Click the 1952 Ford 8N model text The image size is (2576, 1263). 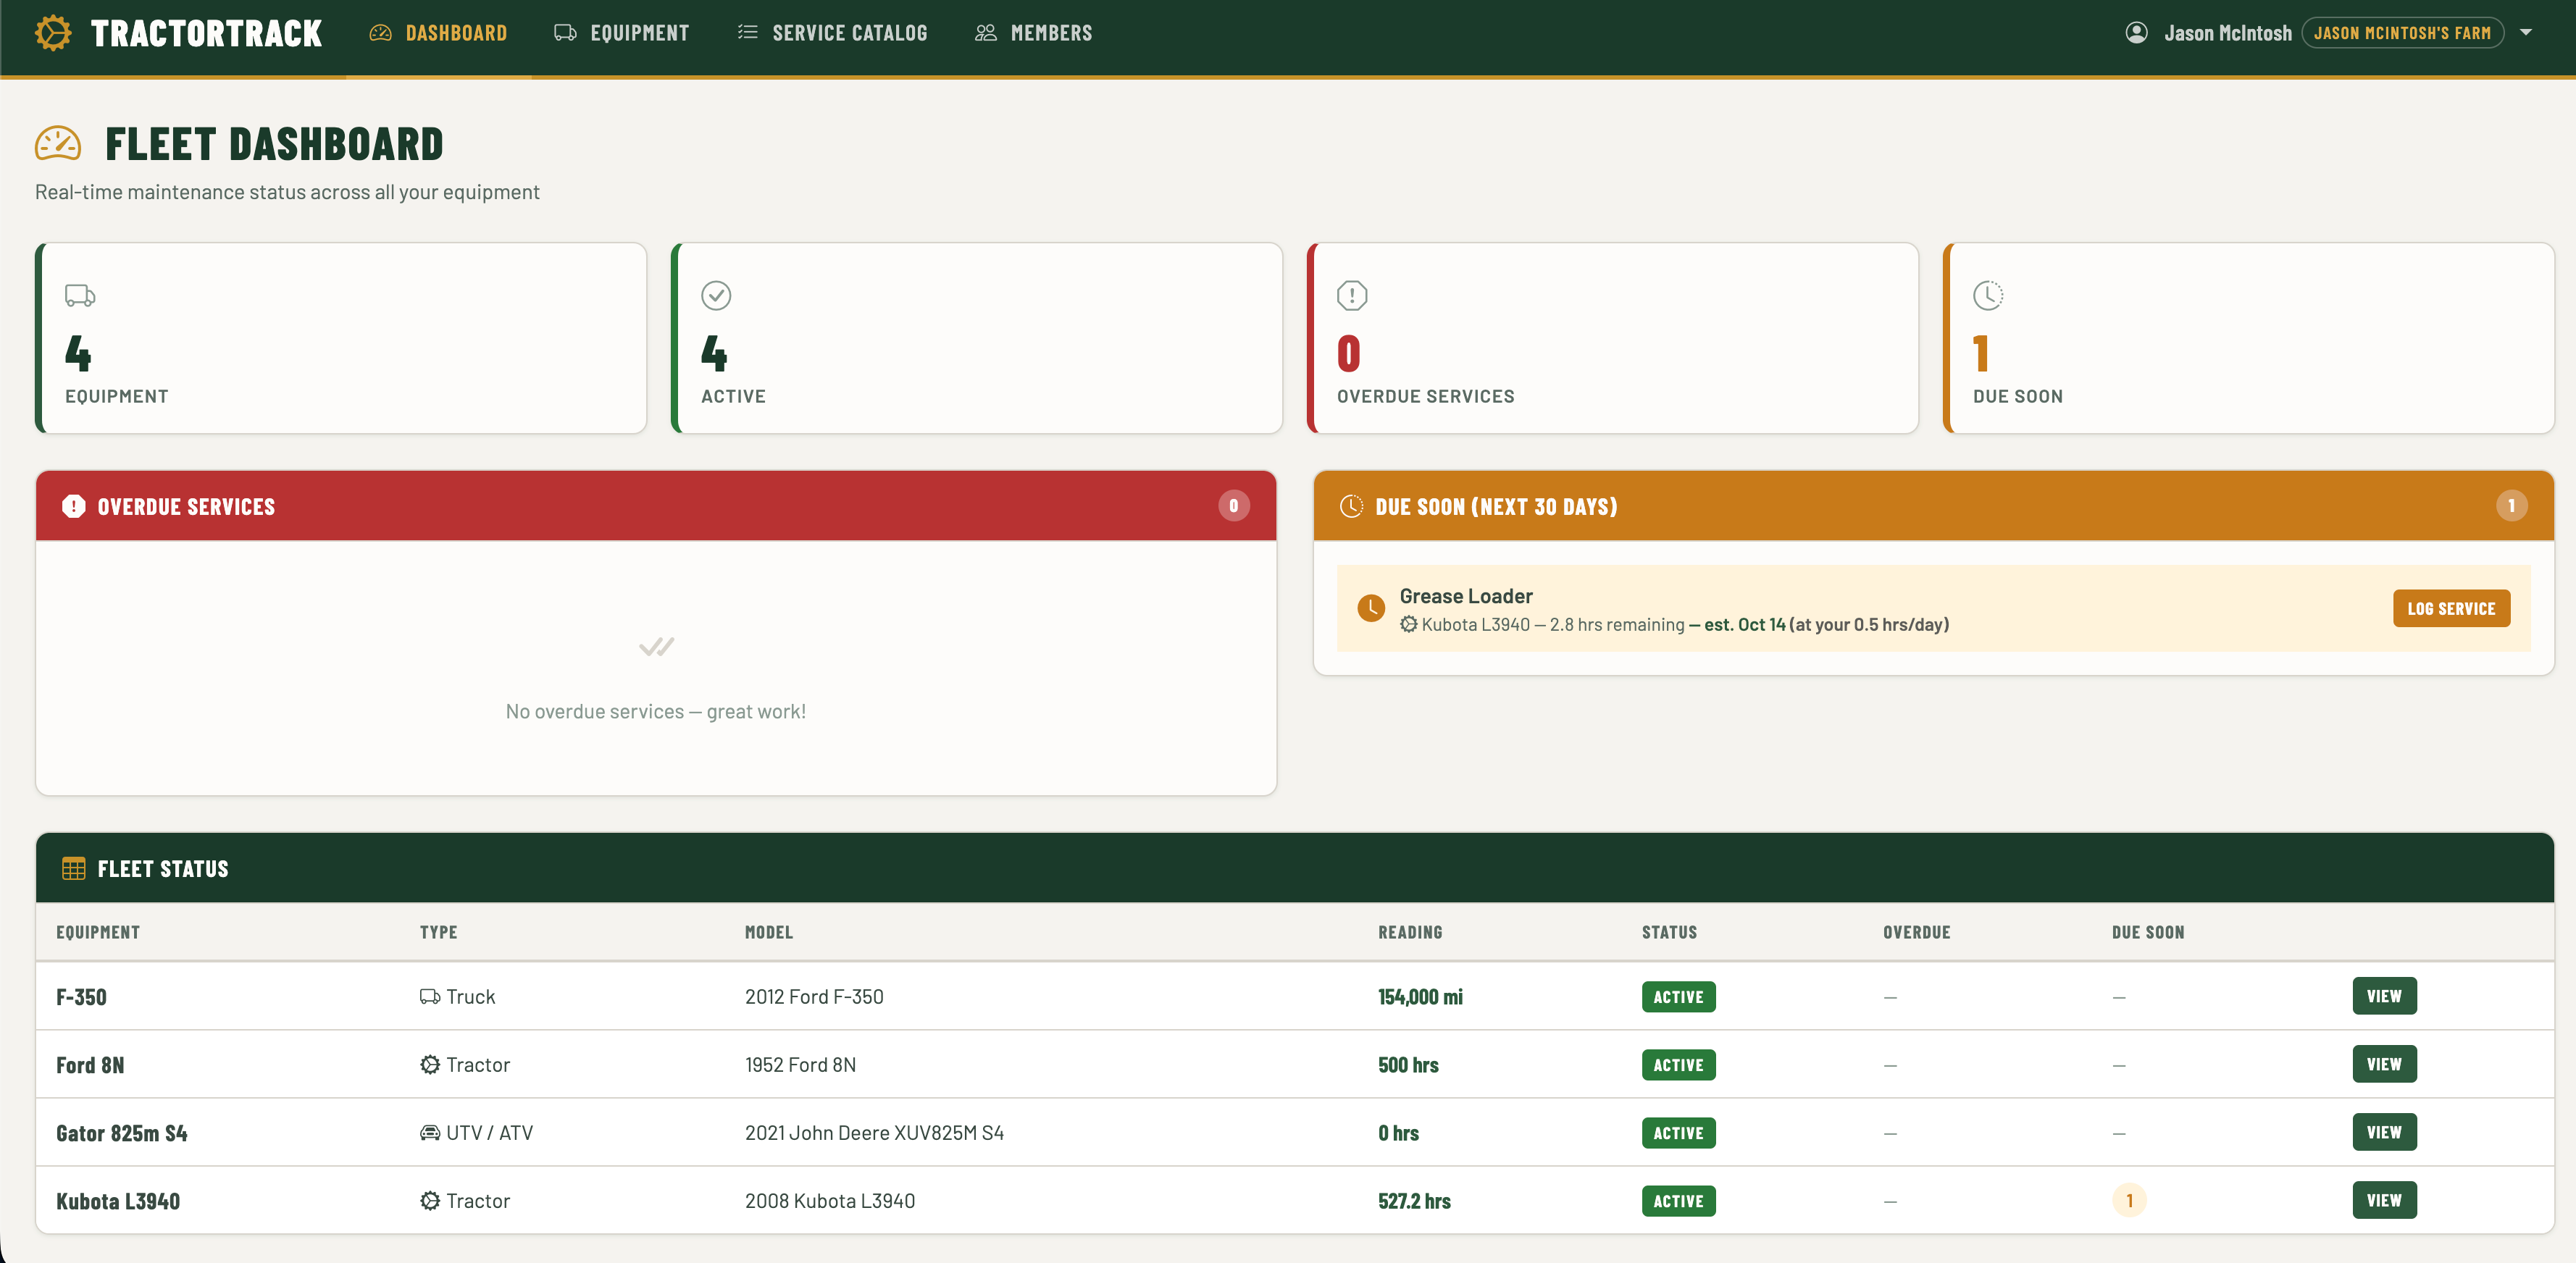(x=800, y=1065)
